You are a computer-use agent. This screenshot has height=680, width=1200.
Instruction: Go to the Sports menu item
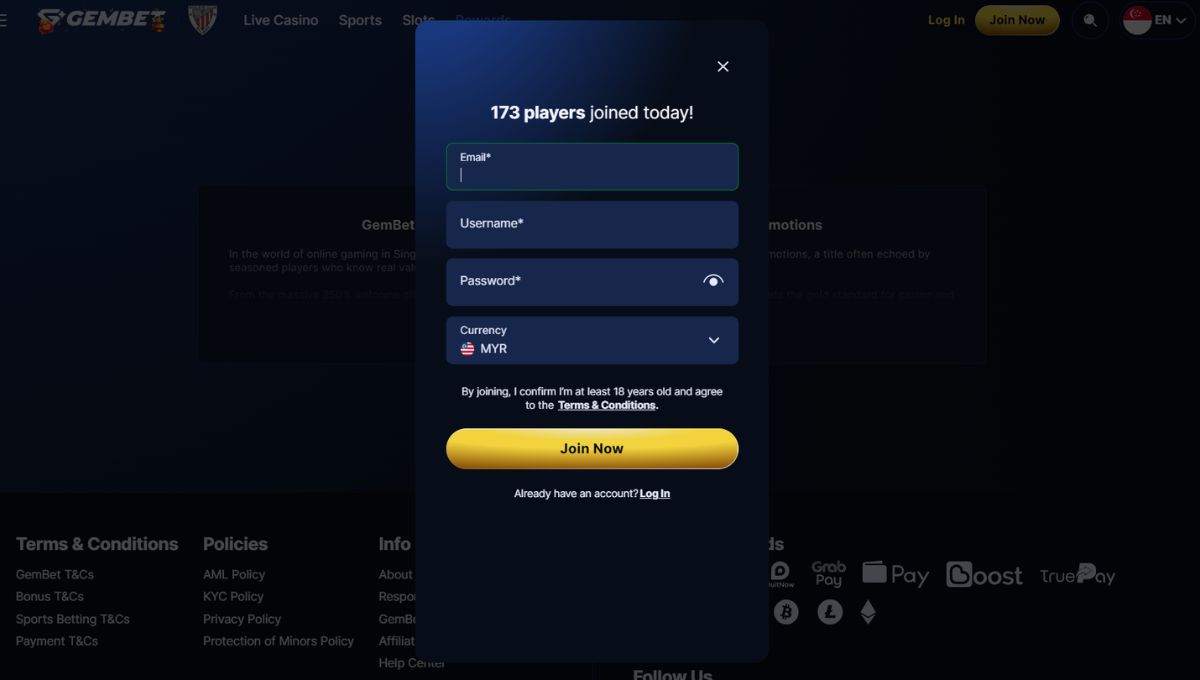(x=360, y=20)
